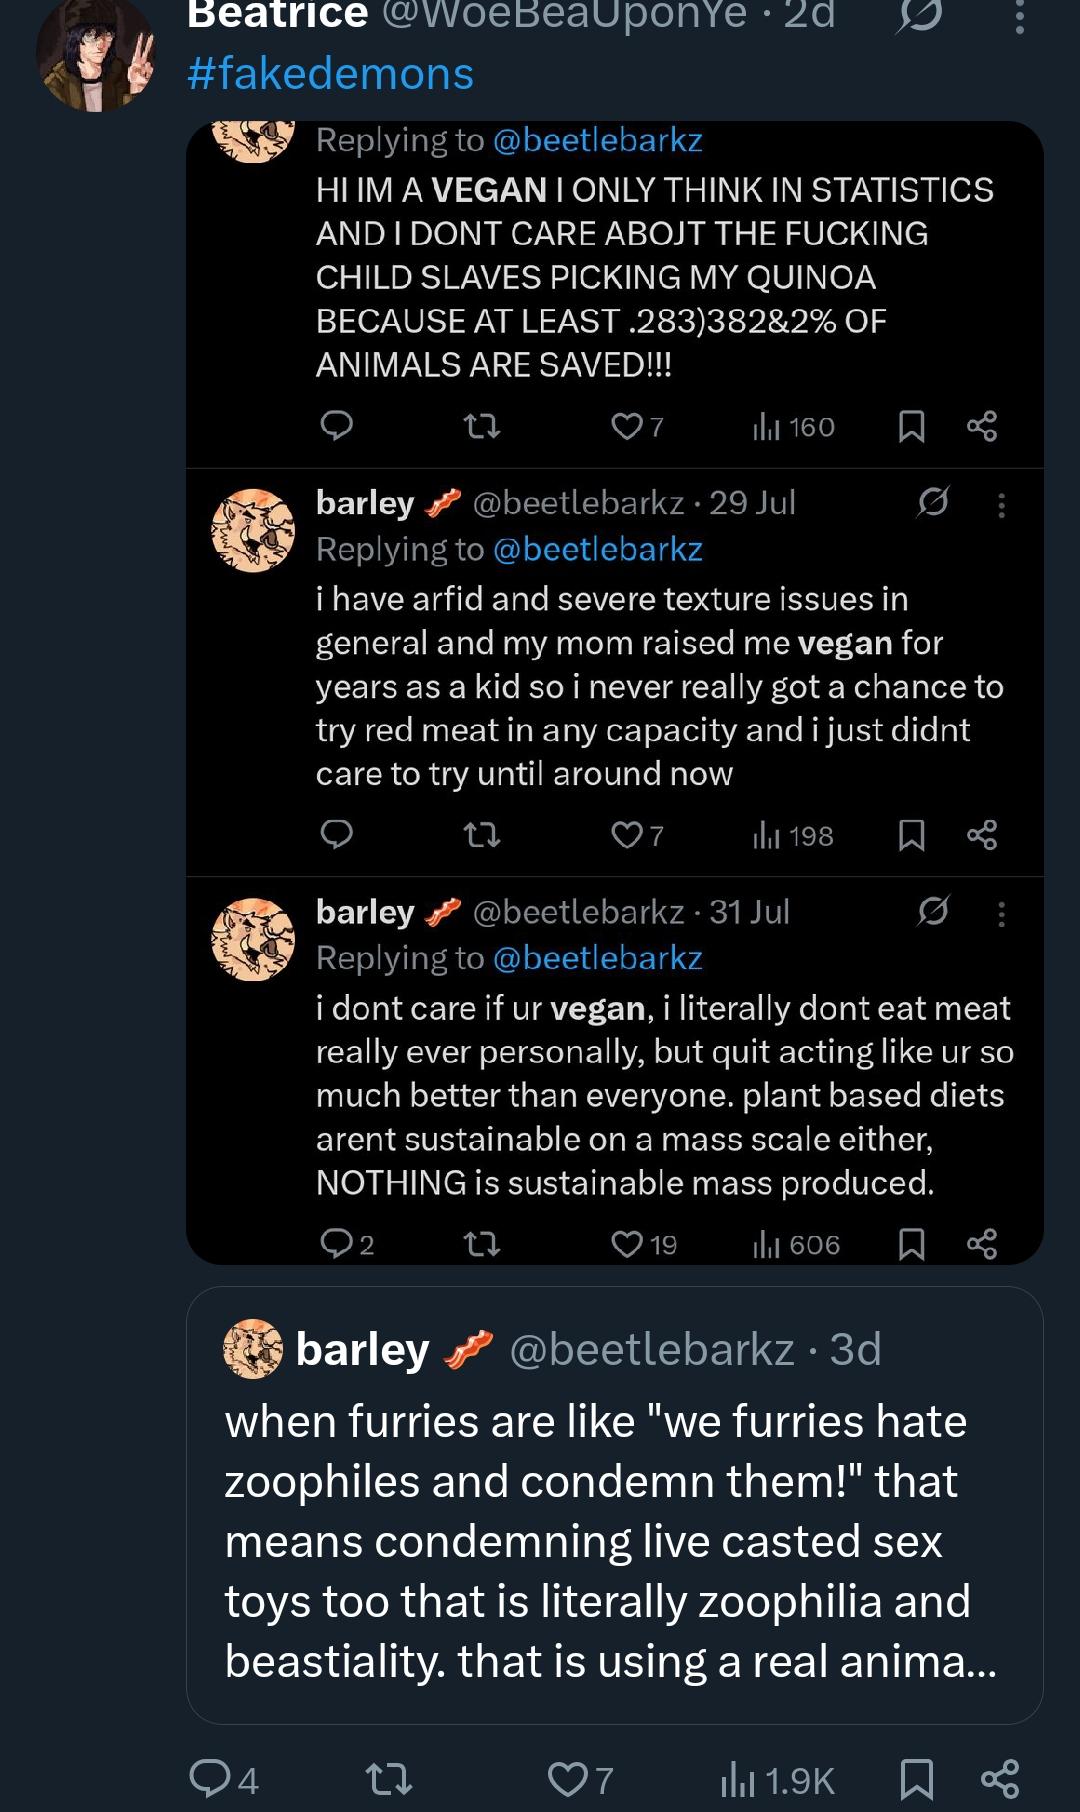Like the tweet with 19 likes
Viewport: 1080px width, 1812px height.
(x=628, y=1244)
